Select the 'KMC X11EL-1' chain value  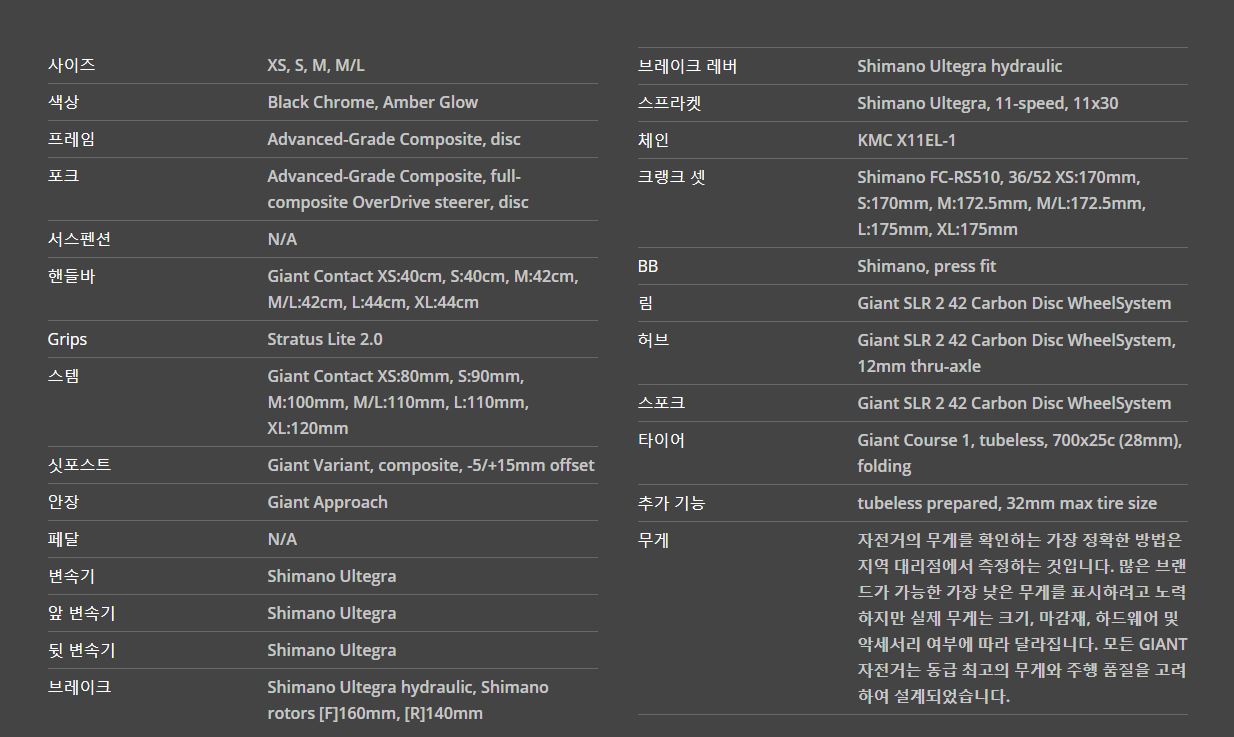(x=907, y=140)
